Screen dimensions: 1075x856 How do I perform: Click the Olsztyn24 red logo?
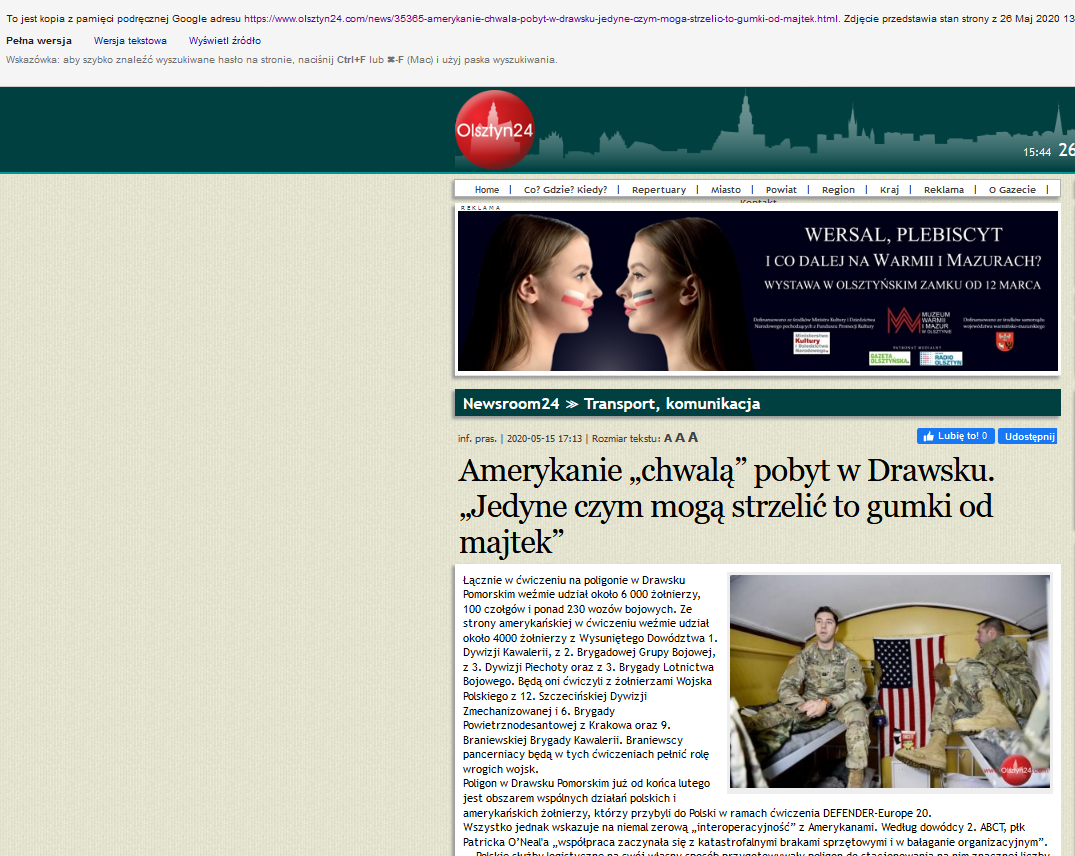pyautogui.click(x=494, y=130)
